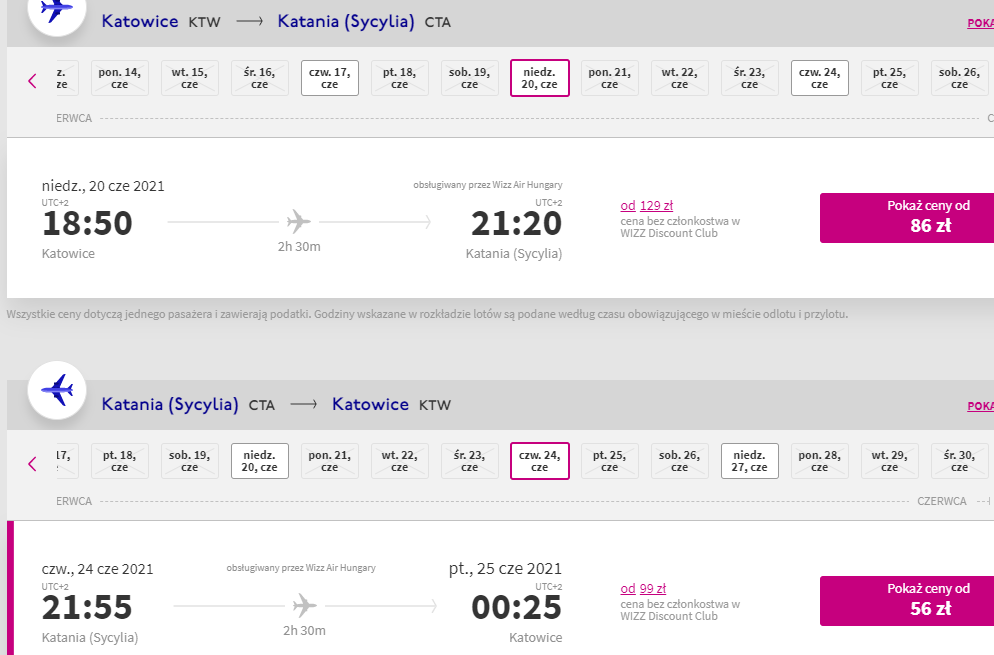Click the return flight airplane logo icon
Viewport: 994px width, 655px height.
point(57,390)
